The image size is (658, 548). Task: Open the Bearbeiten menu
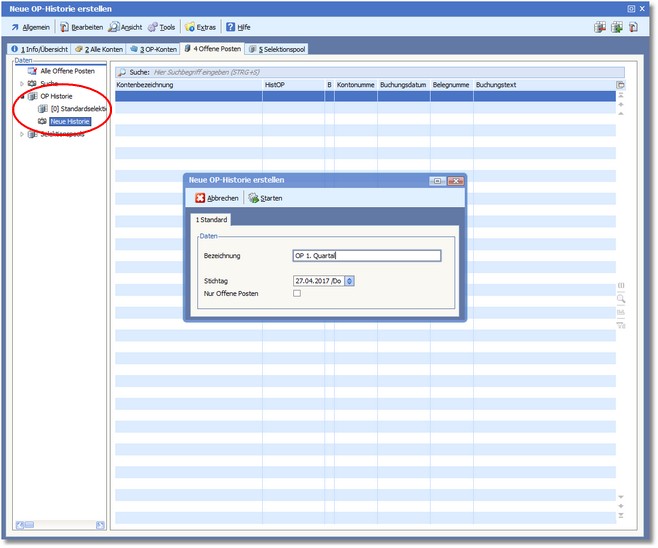coord(81,27)
